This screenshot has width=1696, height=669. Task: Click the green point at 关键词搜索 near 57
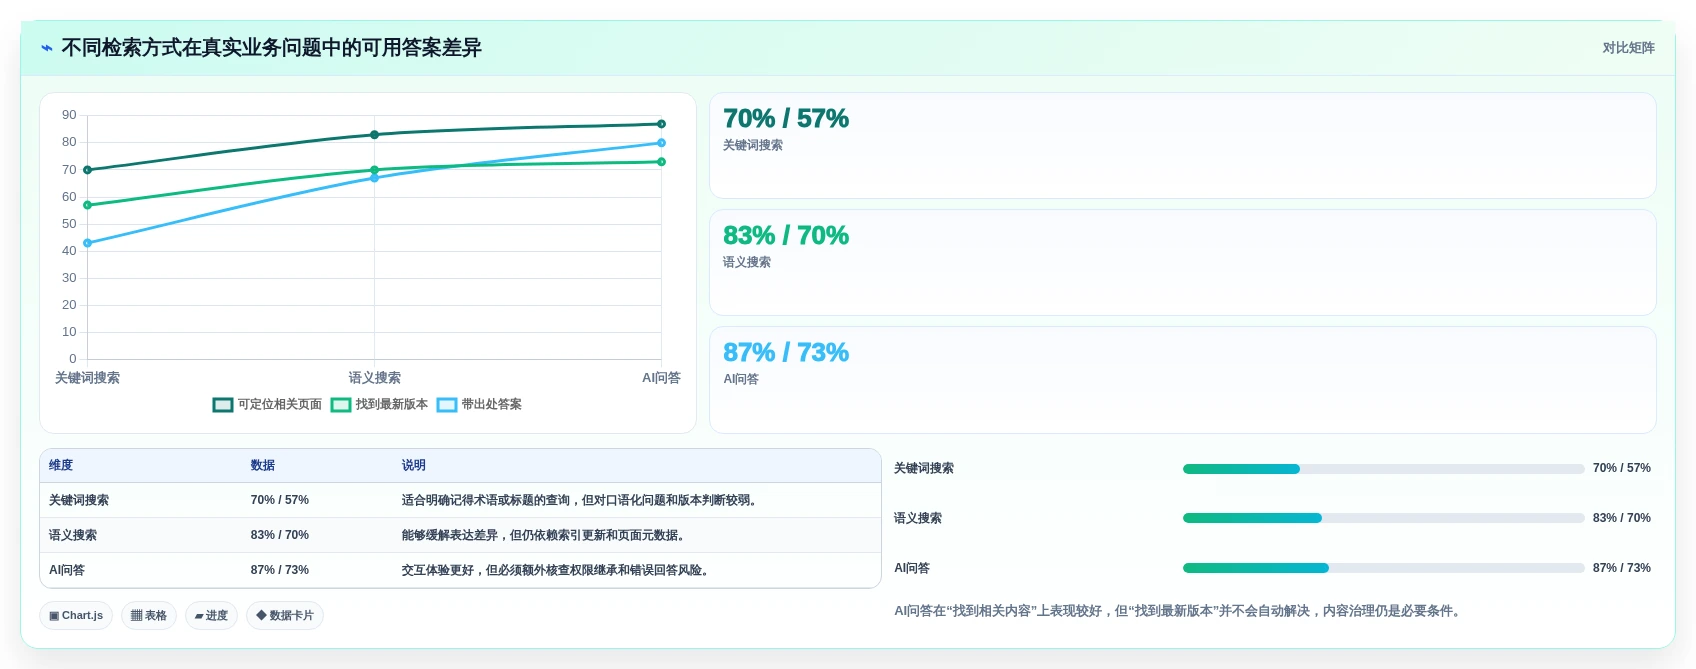88,205
